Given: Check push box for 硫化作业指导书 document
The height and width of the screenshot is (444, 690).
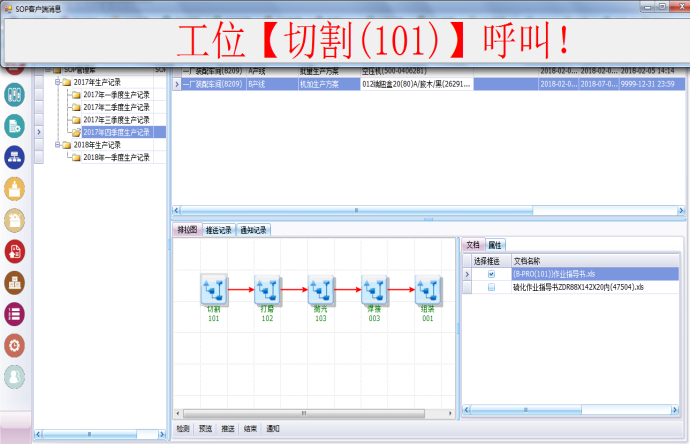Looking at the screenshot, I should click(492, 287).
